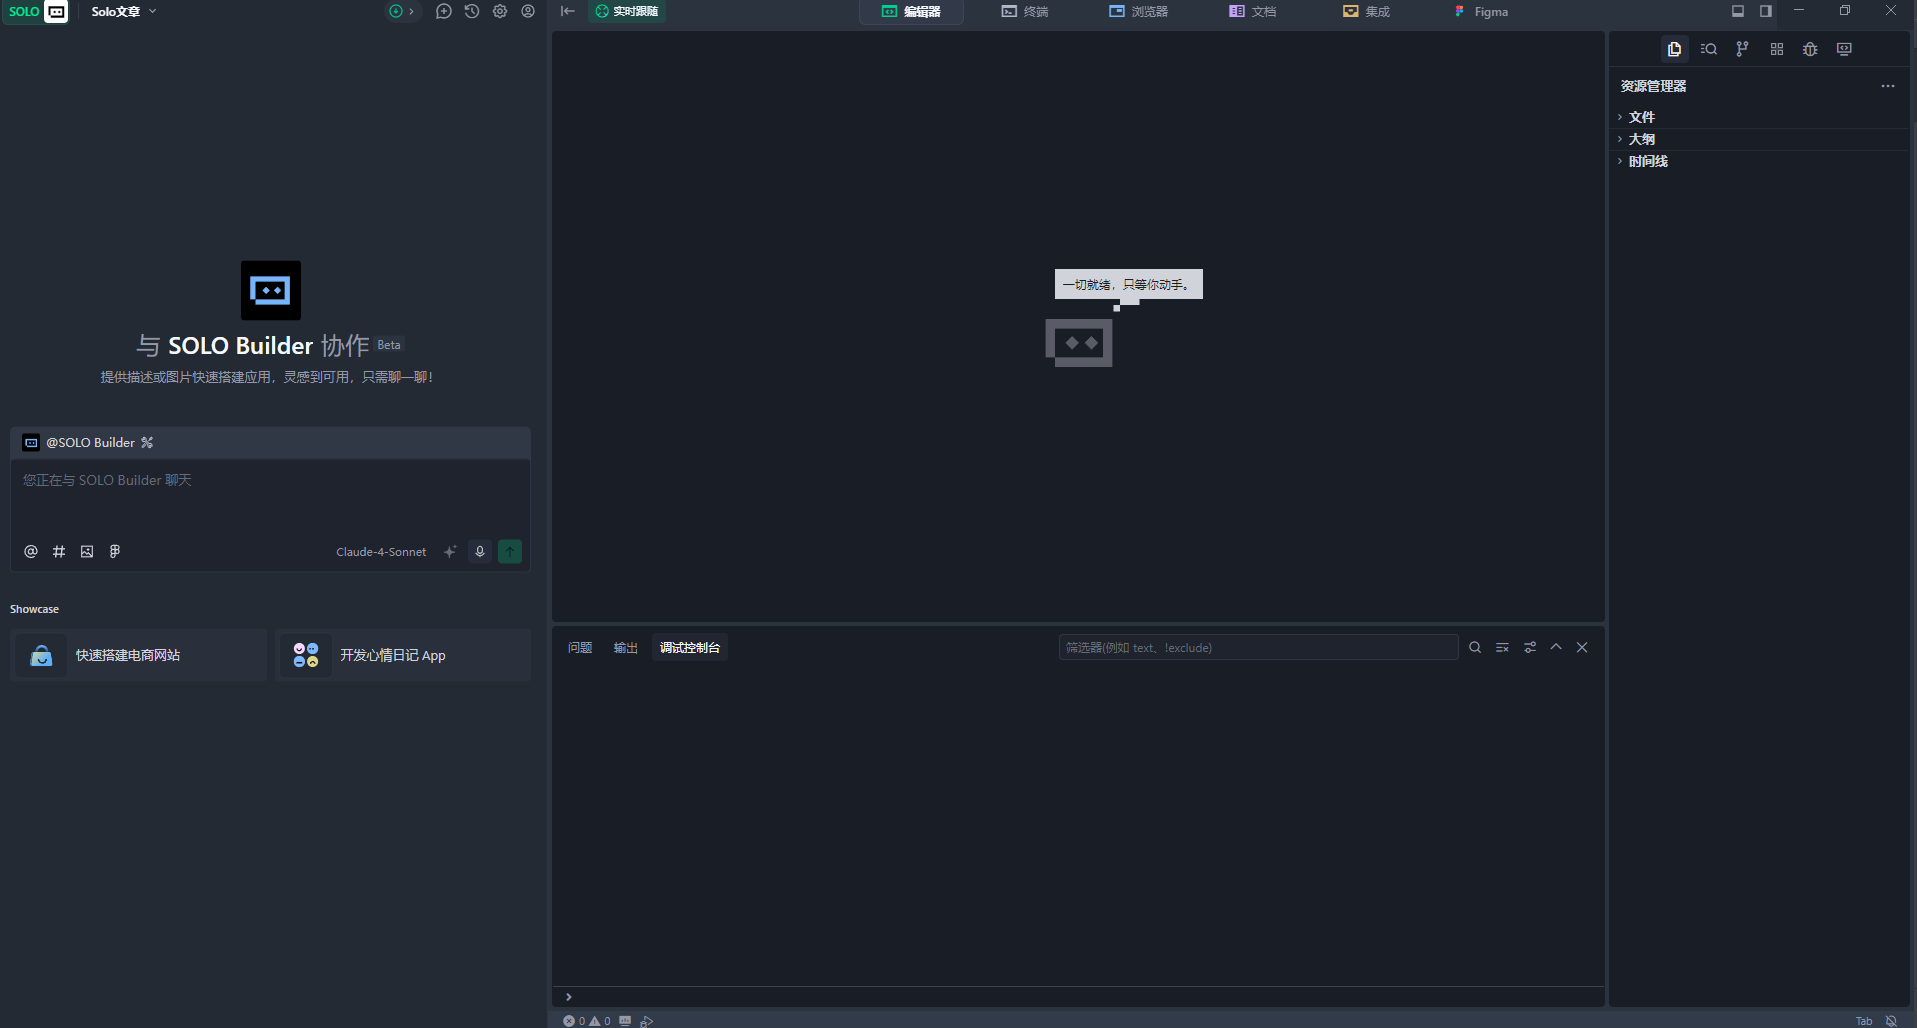The height and width of the screenshot is (1028, 1917).
Task: Toggle 实时跟随 live follow mode
Action: pyautogui.click(x=627, y=12)
